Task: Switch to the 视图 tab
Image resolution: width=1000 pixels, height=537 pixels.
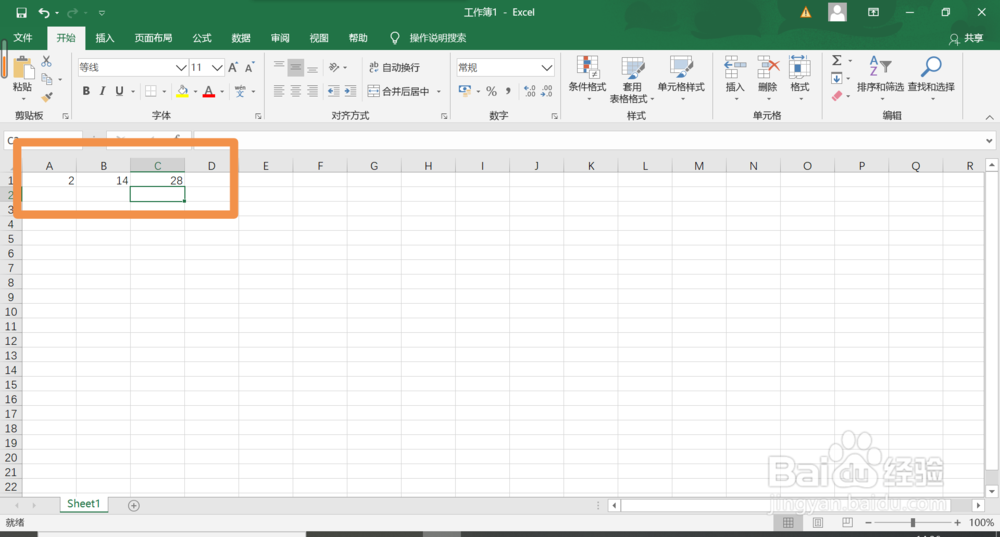Action: point(319,38)
